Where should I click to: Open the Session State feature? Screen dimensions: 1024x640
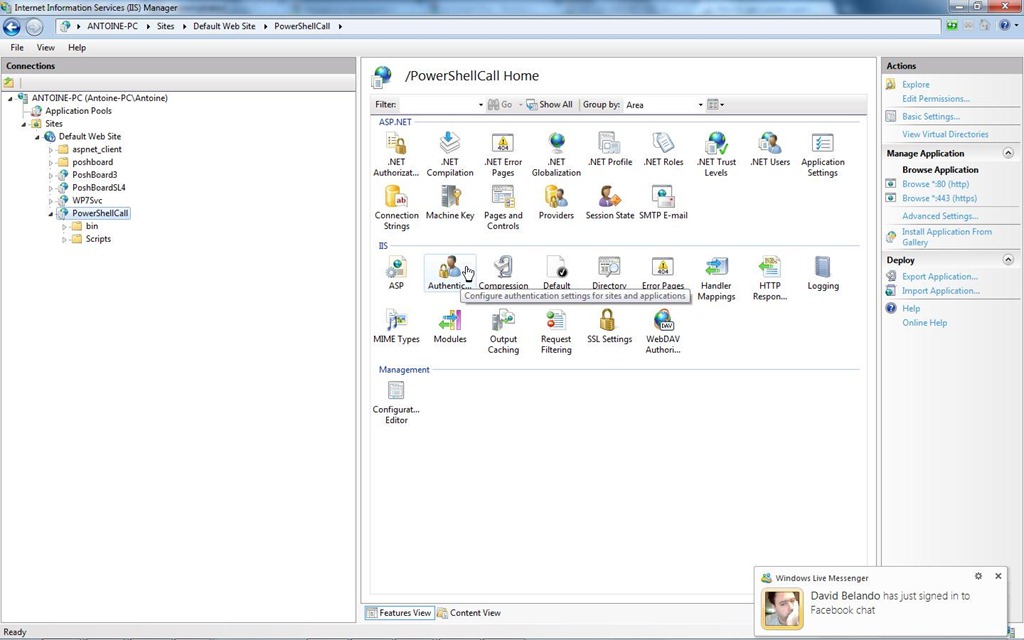tap(610, 203)
